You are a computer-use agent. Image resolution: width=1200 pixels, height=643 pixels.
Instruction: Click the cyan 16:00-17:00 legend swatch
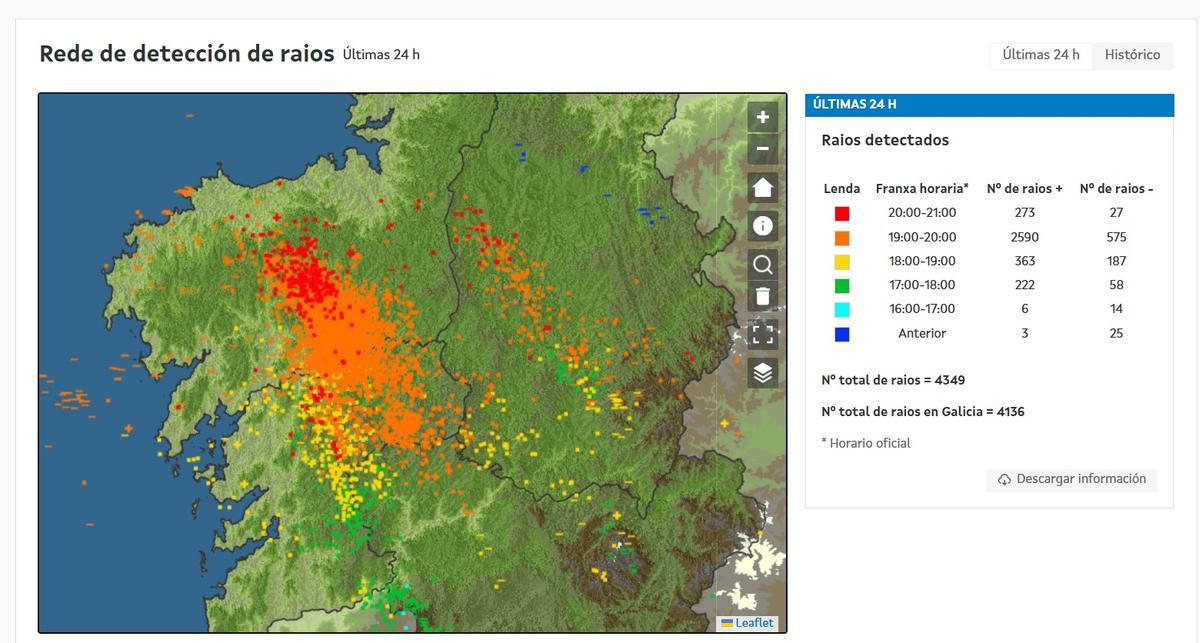tap(842, 310)
